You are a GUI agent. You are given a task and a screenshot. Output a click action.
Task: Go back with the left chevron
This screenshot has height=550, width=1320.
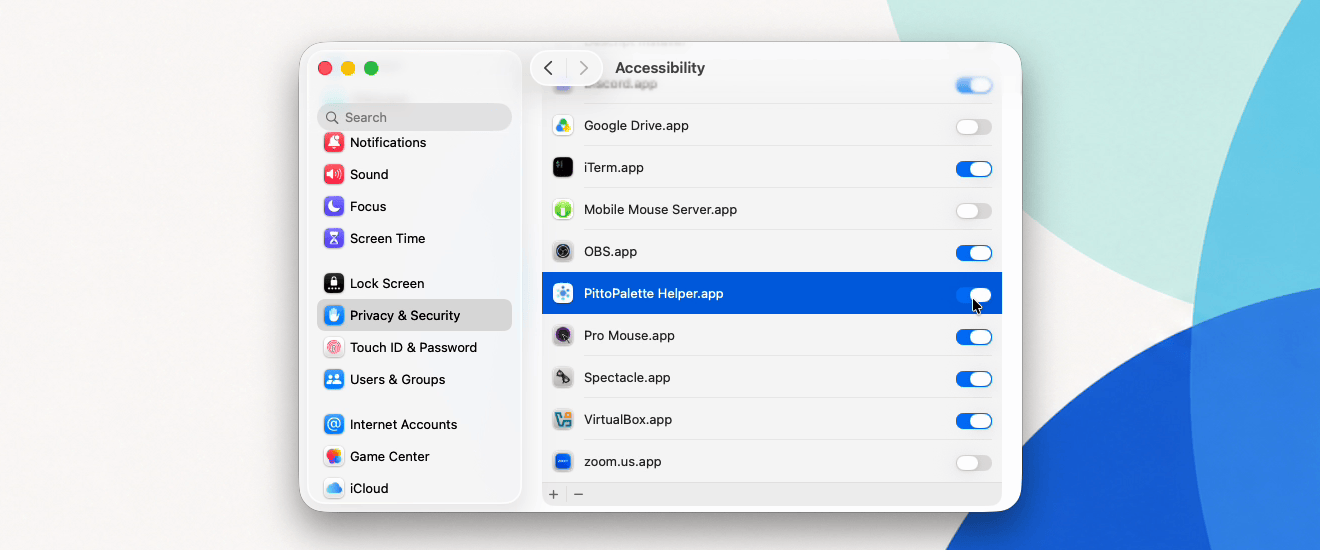pos(548,68)
